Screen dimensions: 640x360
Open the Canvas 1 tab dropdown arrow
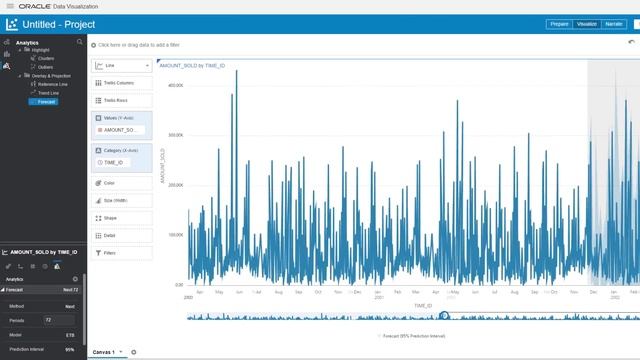pyautogui.click(x=121, y=352)
